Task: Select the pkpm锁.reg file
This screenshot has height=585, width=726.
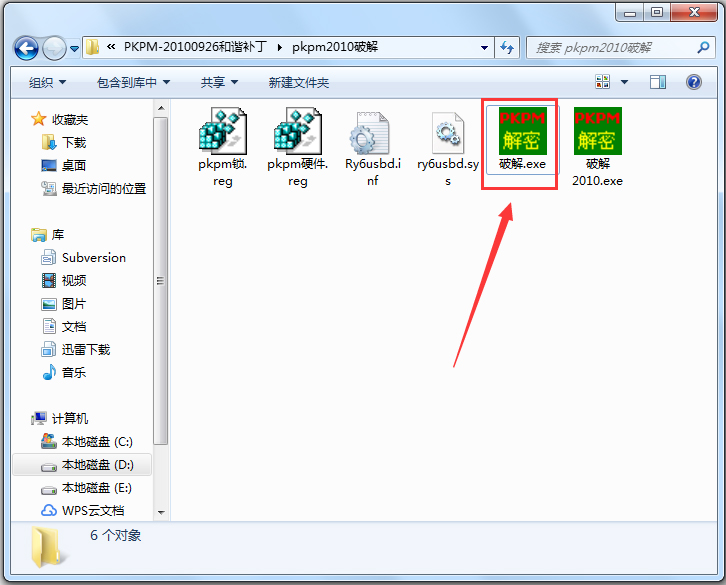Action: coord(223,147)
